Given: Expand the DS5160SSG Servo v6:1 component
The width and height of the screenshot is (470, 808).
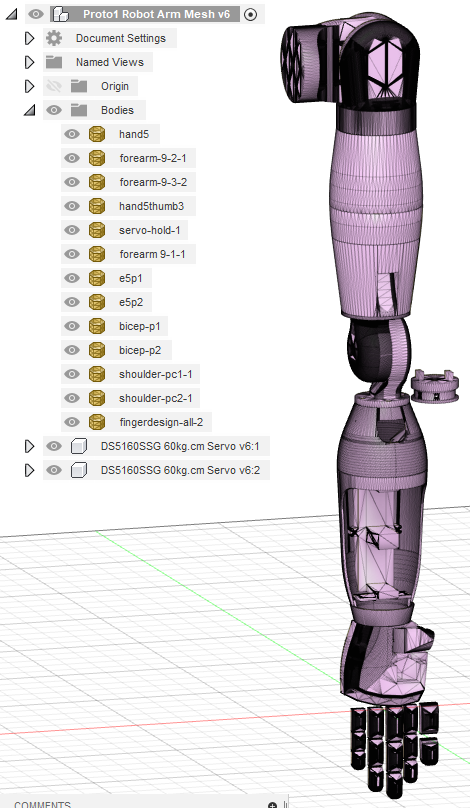Looking at the screenshot, I should [29, 446].
